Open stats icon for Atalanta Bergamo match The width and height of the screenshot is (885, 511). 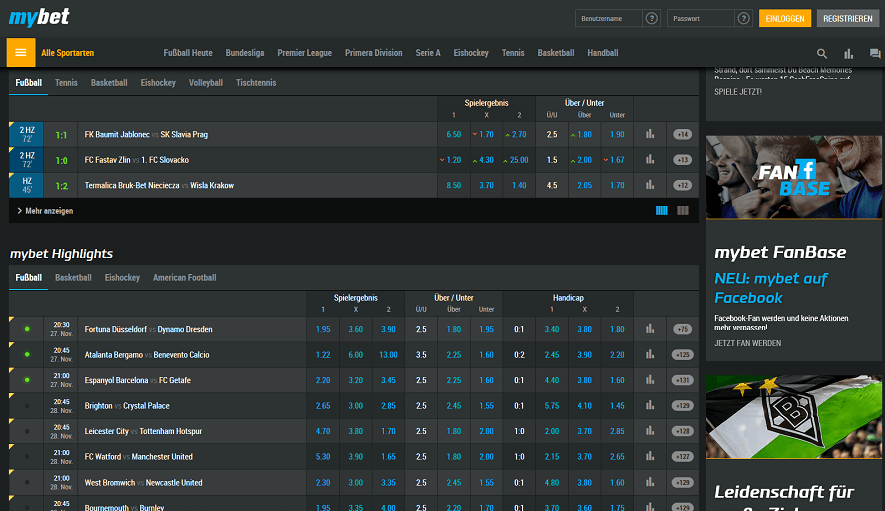(x=650, y=355)
